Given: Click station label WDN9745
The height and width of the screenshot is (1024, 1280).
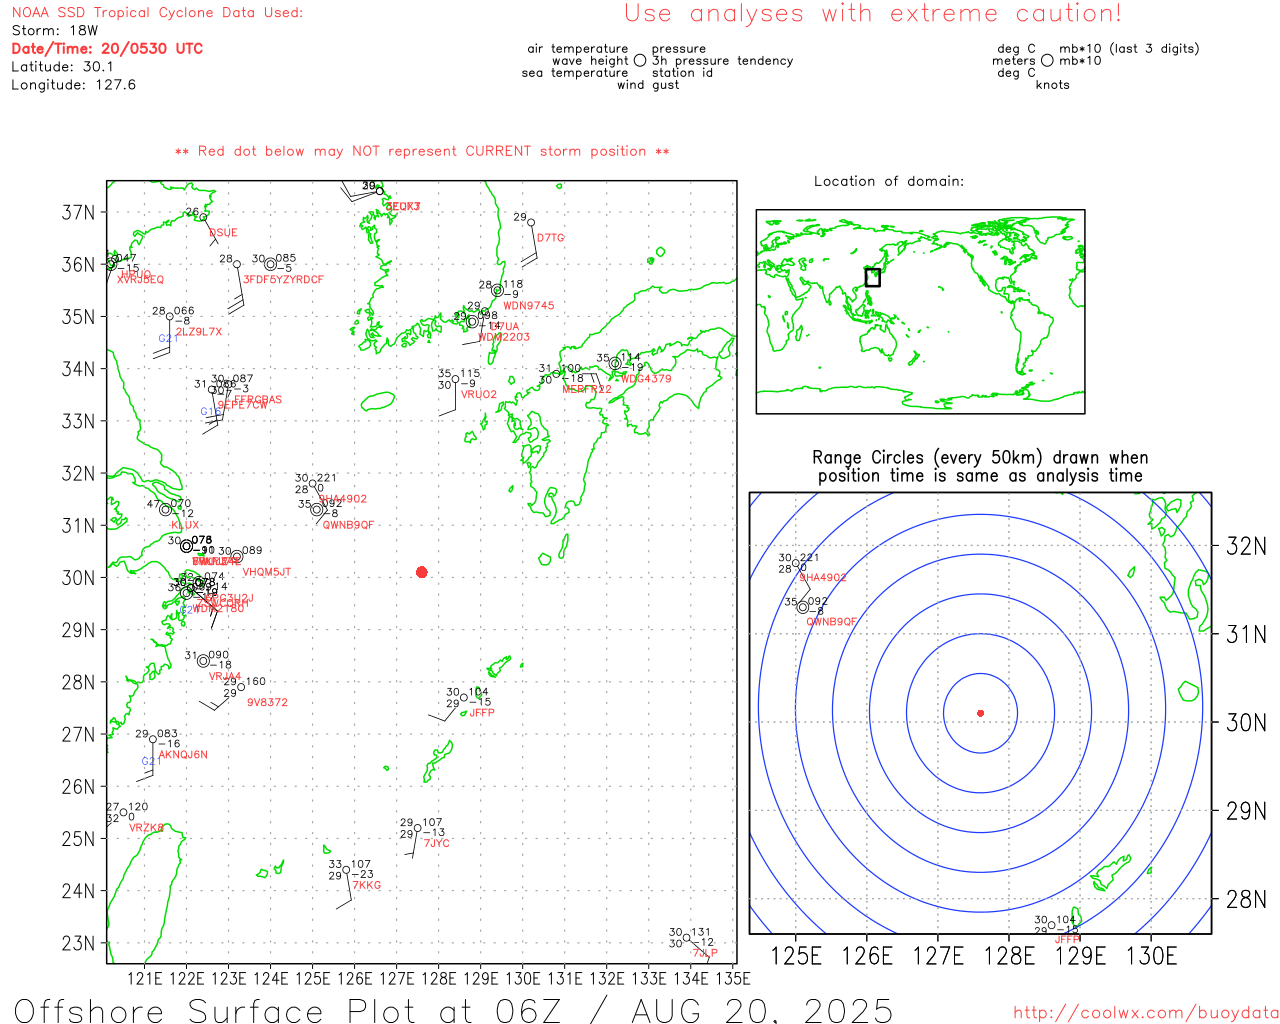Looking at the screenshot, I should coord(529,306).
